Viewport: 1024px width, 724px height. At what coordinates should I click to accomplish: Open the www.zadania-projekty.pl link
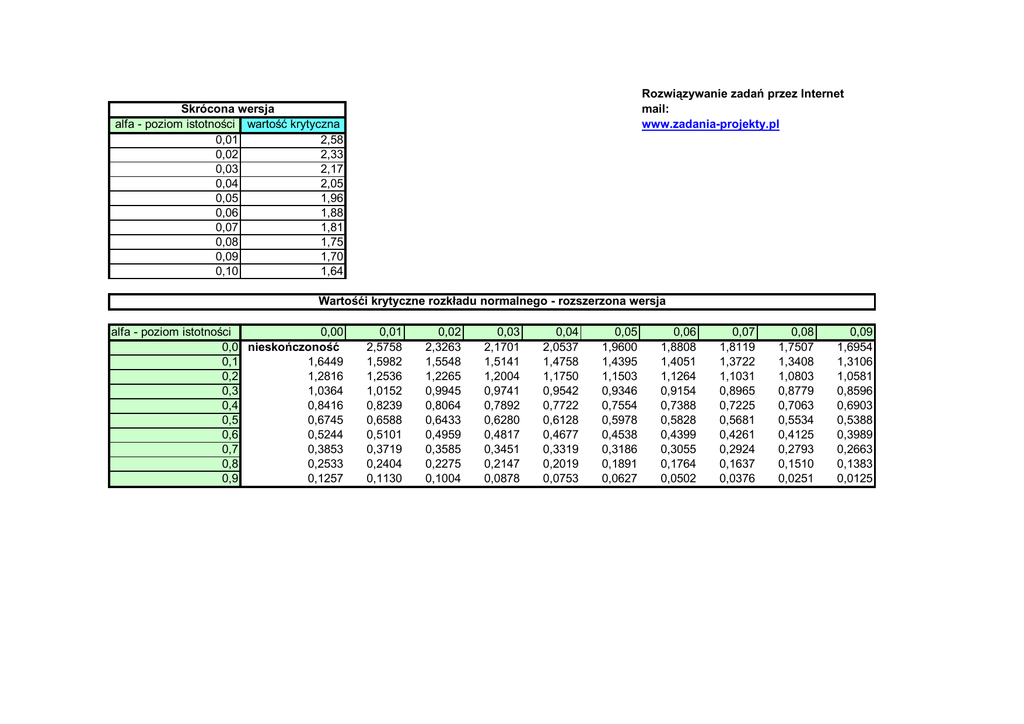click(709, 124)
